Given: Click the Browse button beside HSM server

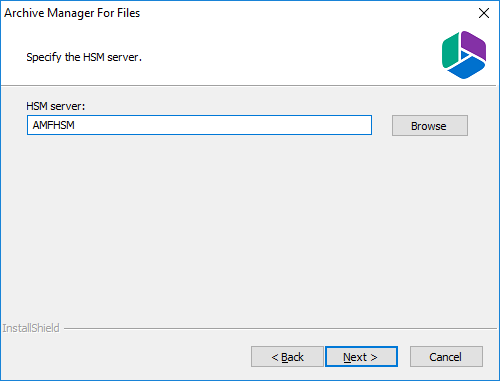Looking at the screenshot, I should (430, 126).
